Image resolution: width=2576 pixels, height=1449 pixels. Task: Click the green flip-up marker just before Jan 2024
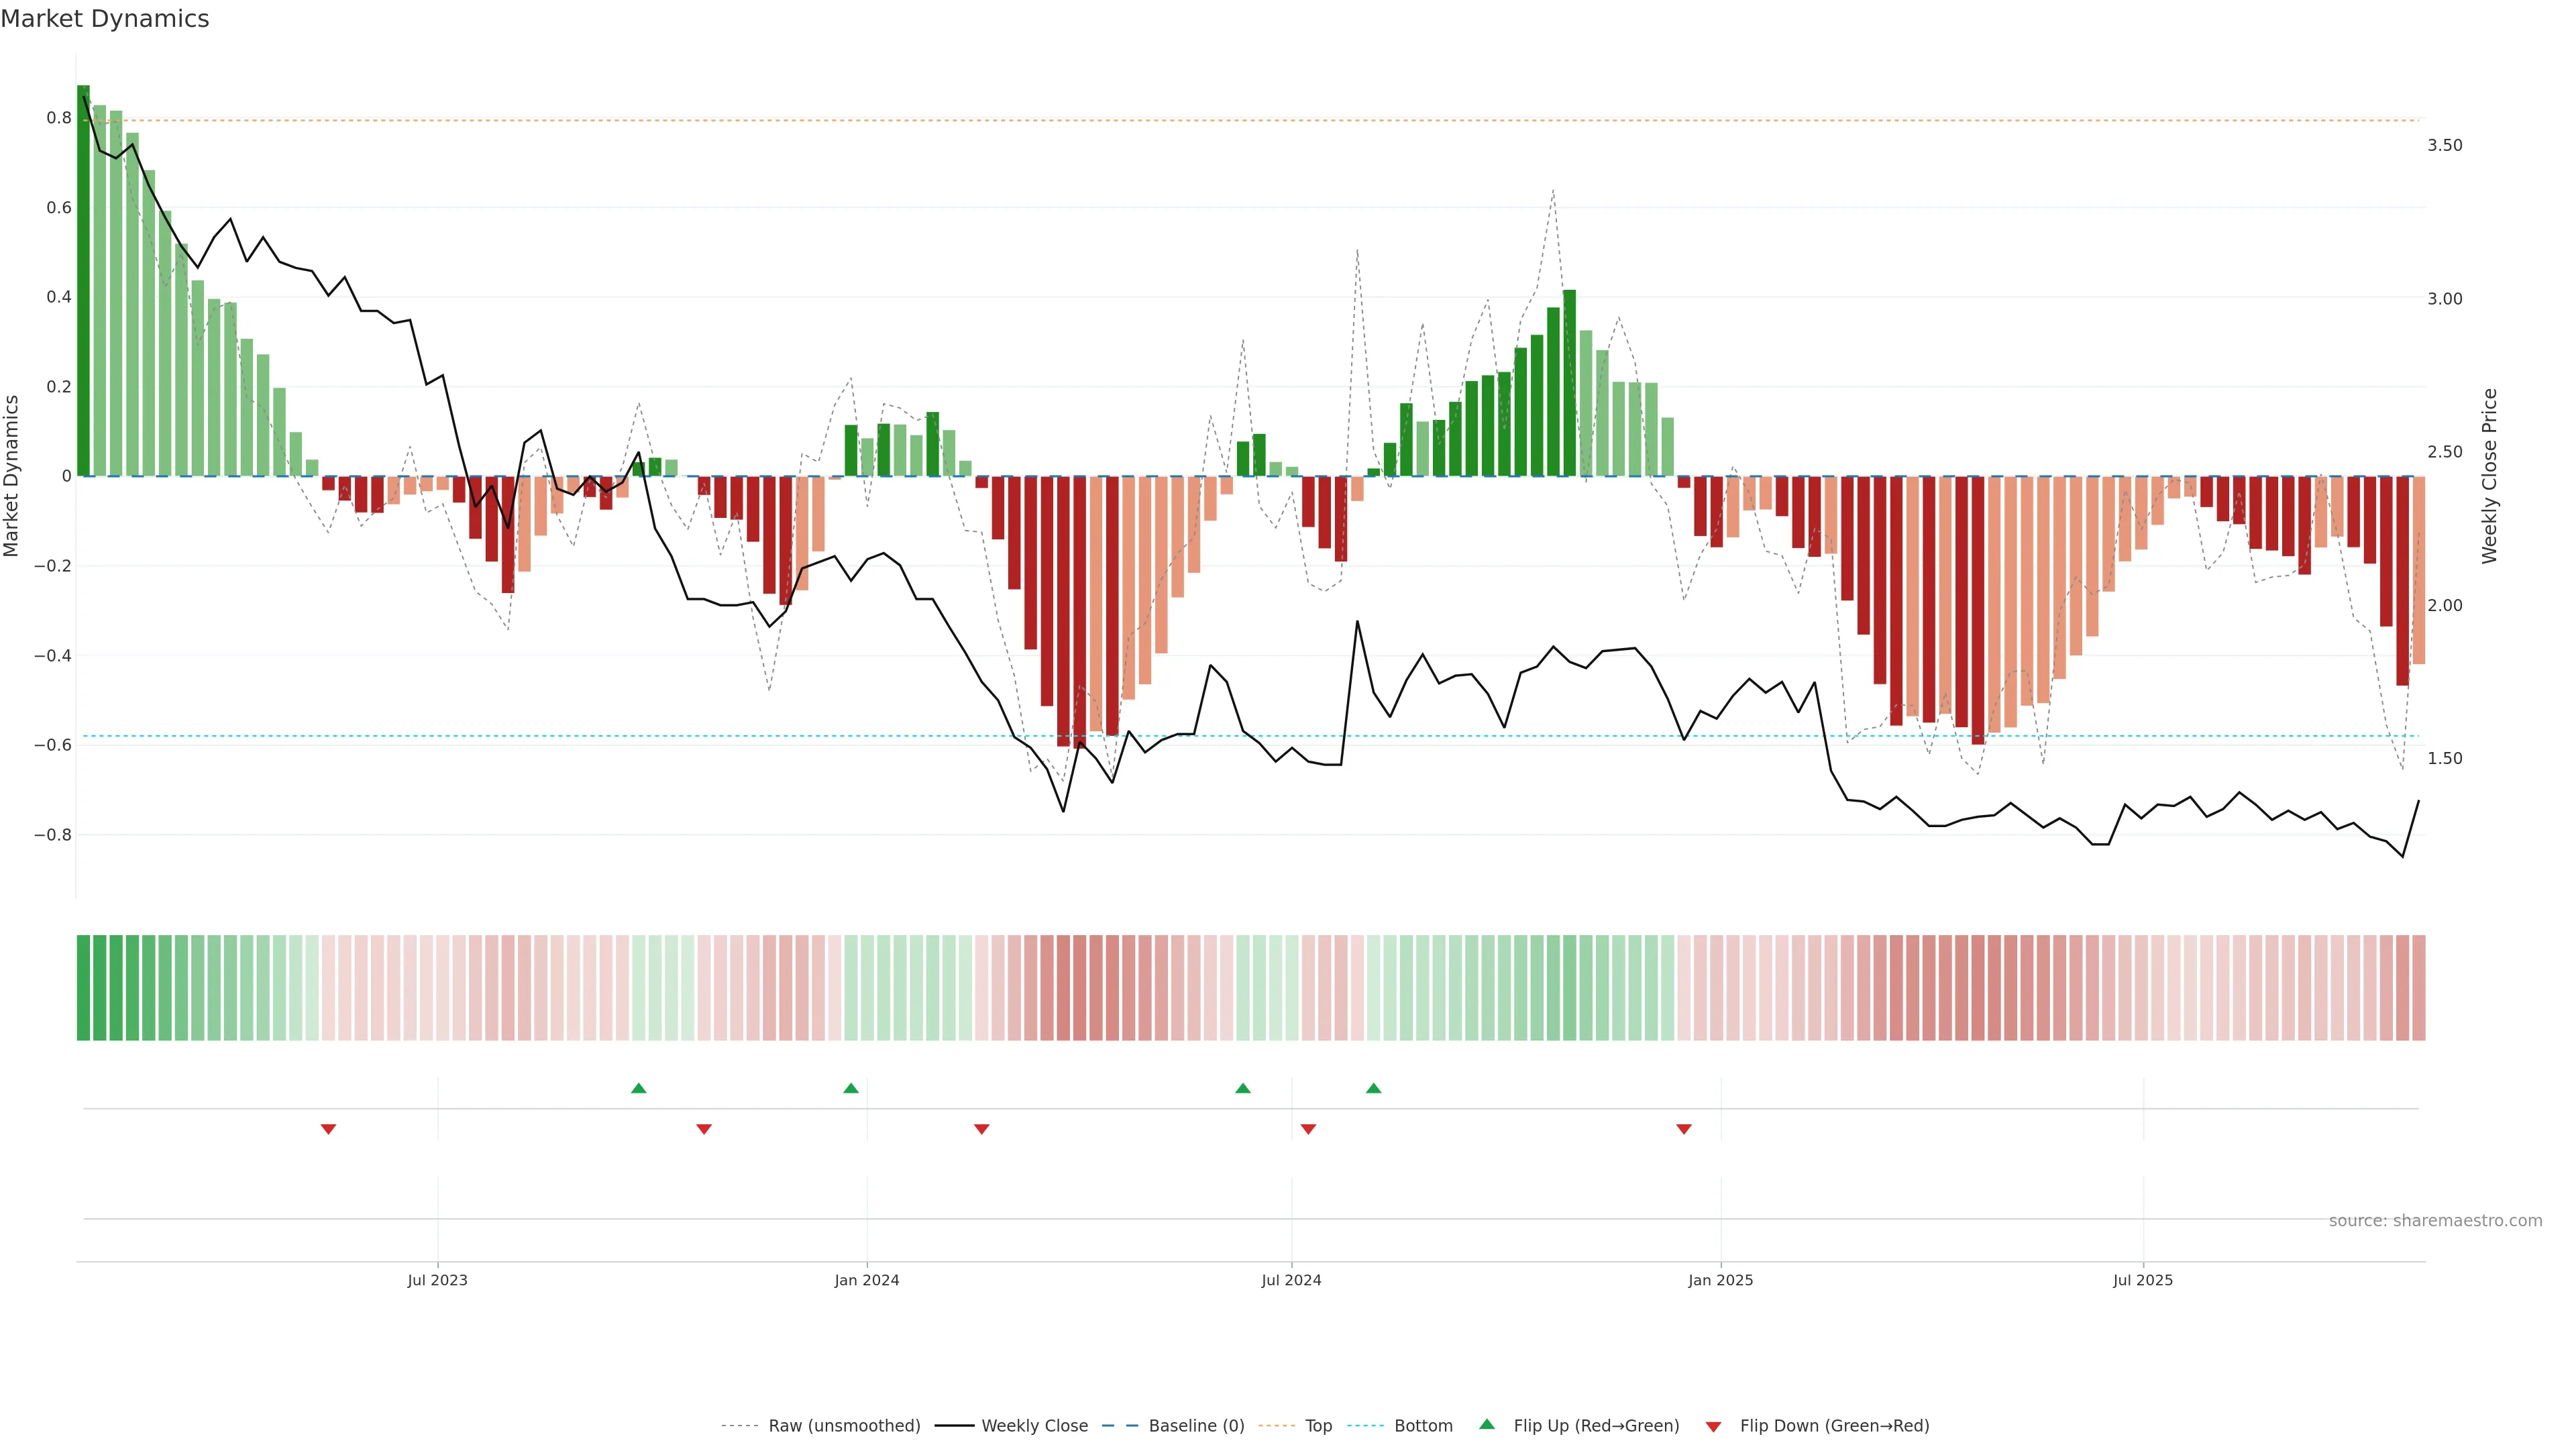(851, 1088)
